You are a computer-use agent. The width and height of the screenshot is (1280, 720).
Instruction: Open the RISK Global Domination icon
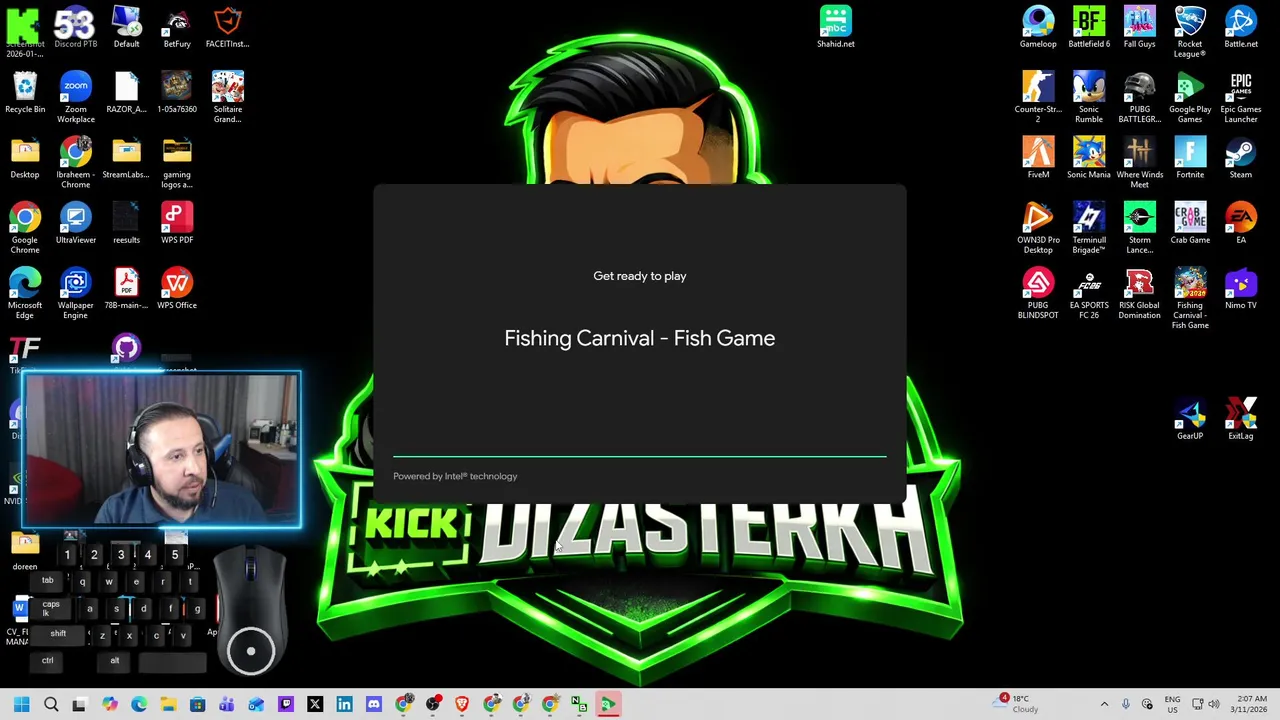click(x=1139, y=294)
